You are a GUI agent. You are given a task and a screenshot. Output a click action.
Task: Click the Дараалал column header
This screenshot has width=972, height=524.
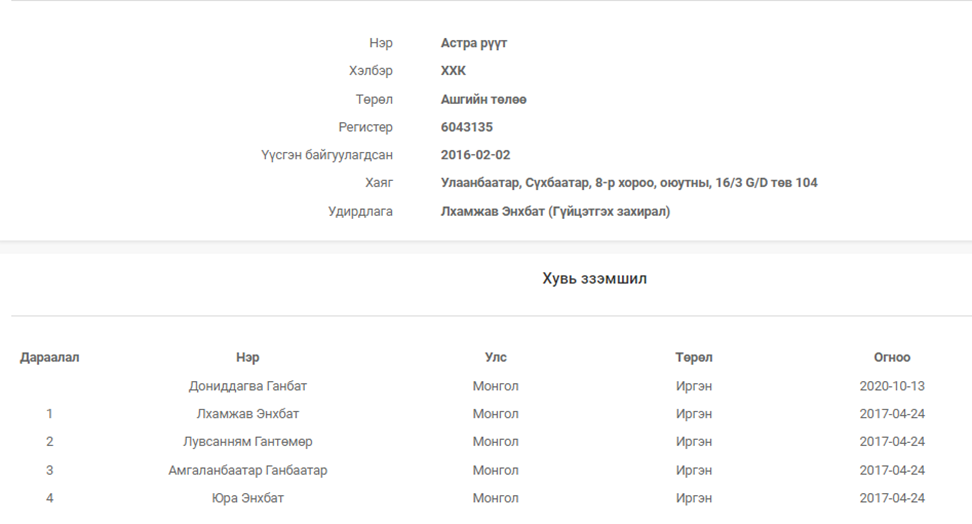(x=50, y=358)
